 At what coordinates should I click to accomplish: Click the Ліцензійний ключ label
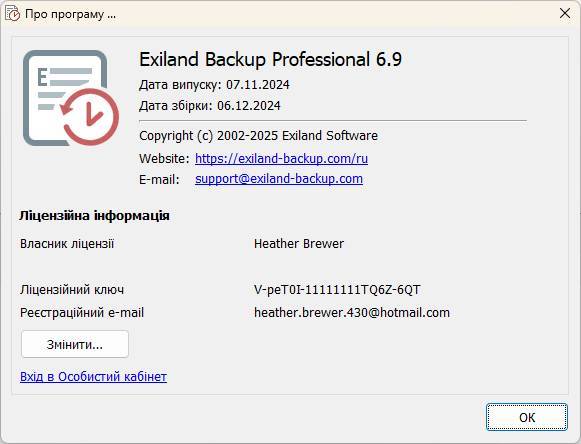tap(72, 289)
